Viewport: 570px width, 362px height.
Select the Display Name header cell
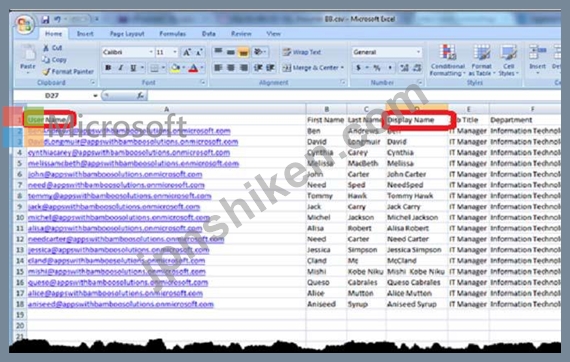(x=417, y=120)
